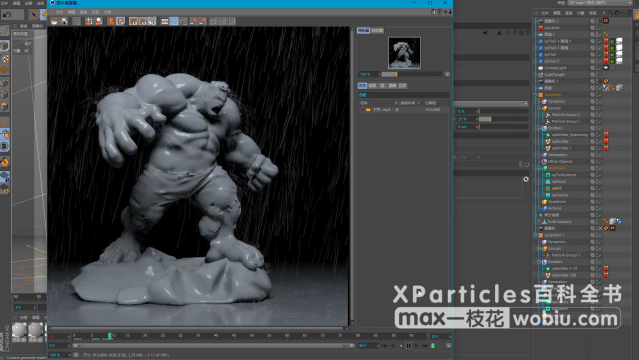Click the gray material tag on hulk-lowpoly

coord(613,221)
